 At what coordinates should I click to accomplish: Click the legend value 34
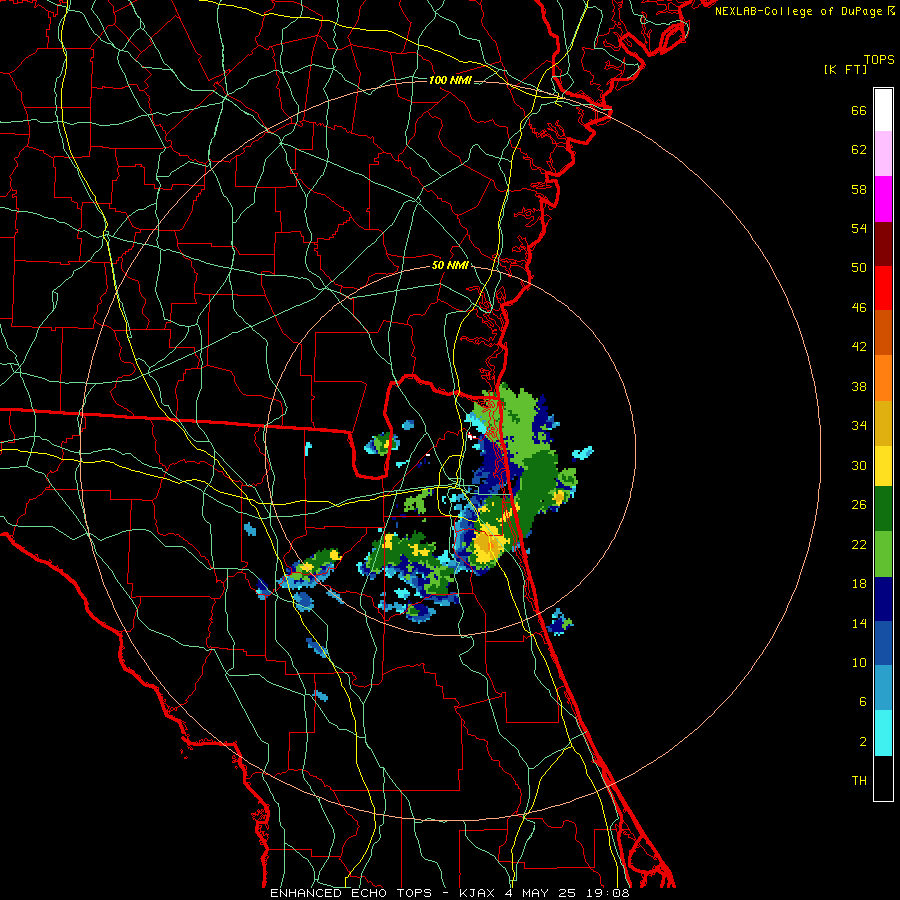click(859, 426)
